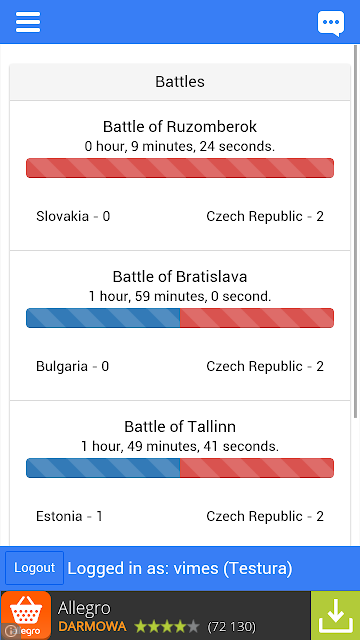Click the Allegro ad star rating
The height and width of the screenshot is (640, 360).
coord(167,626)
